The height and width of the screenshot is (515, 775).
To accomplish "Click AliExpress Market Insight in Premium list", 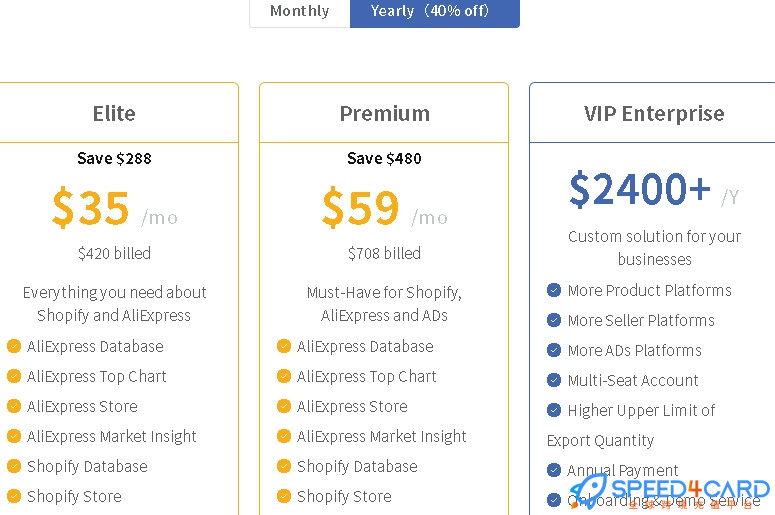I will [x=382, y=436].
